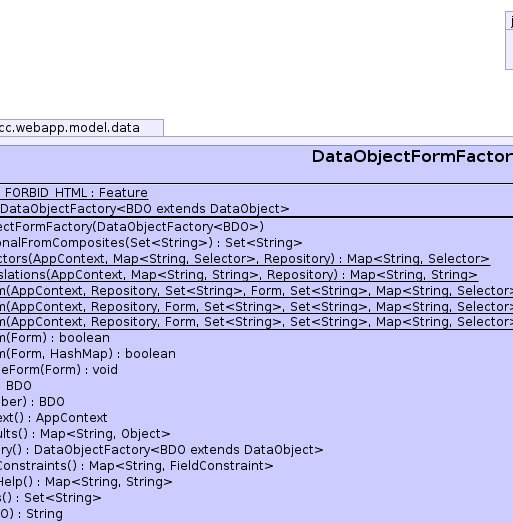Select the Constraints() : Map<String, FieldConstraint> method

[x=137, y=466]
